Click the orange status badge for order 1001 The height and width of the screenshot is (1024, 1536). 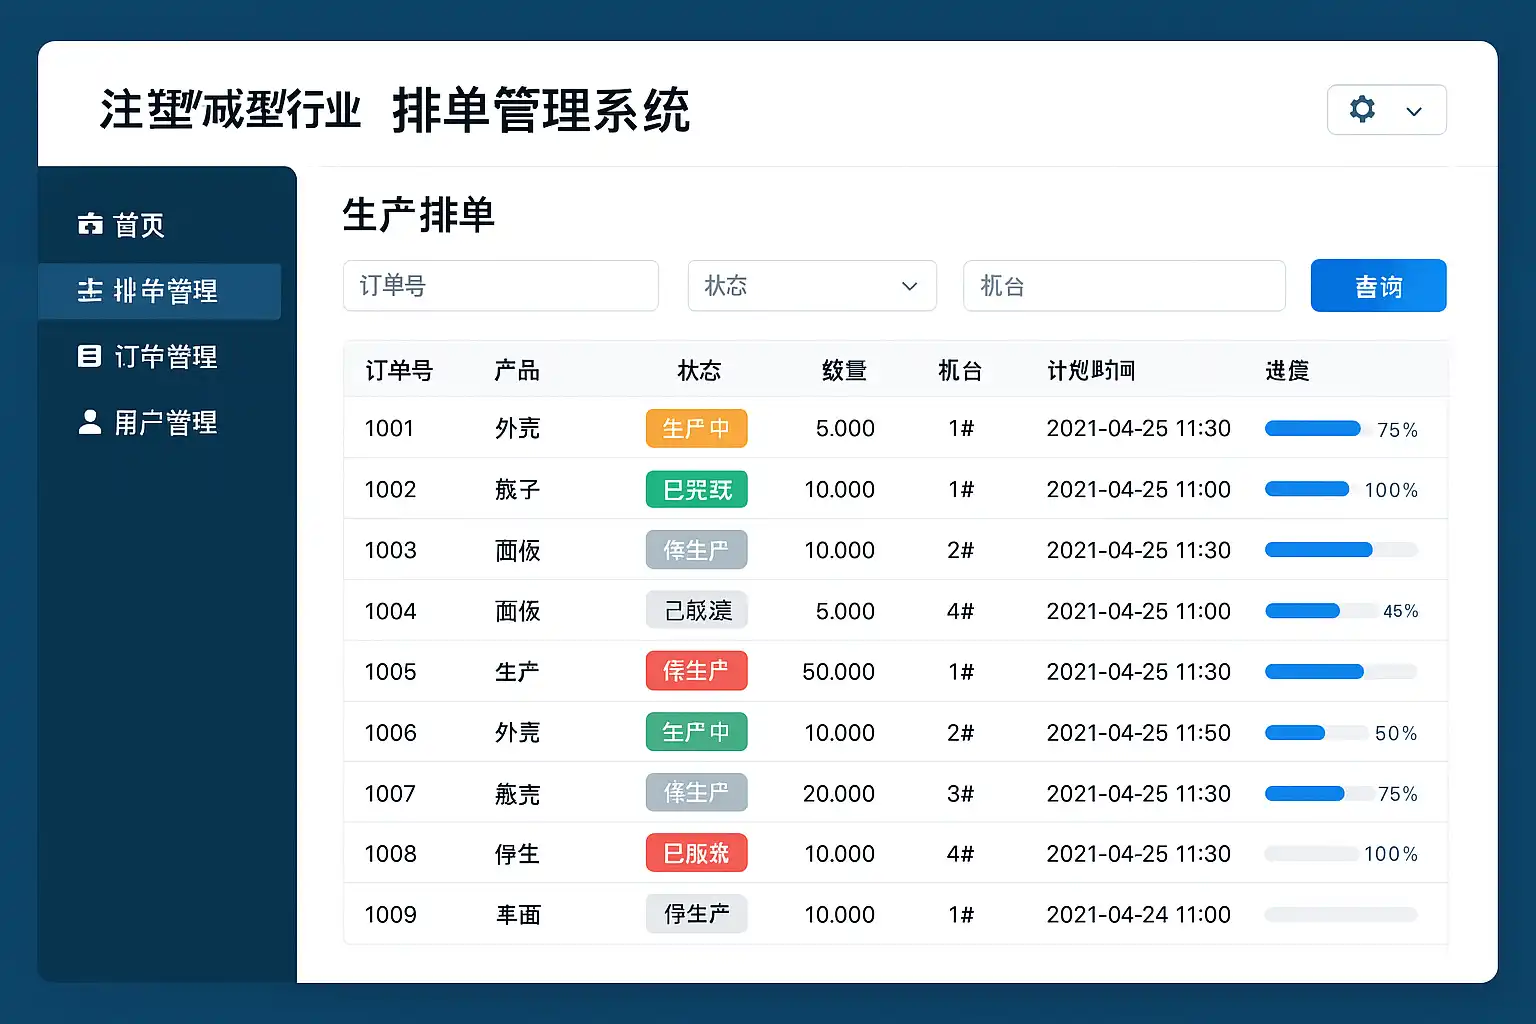(696, 429)
